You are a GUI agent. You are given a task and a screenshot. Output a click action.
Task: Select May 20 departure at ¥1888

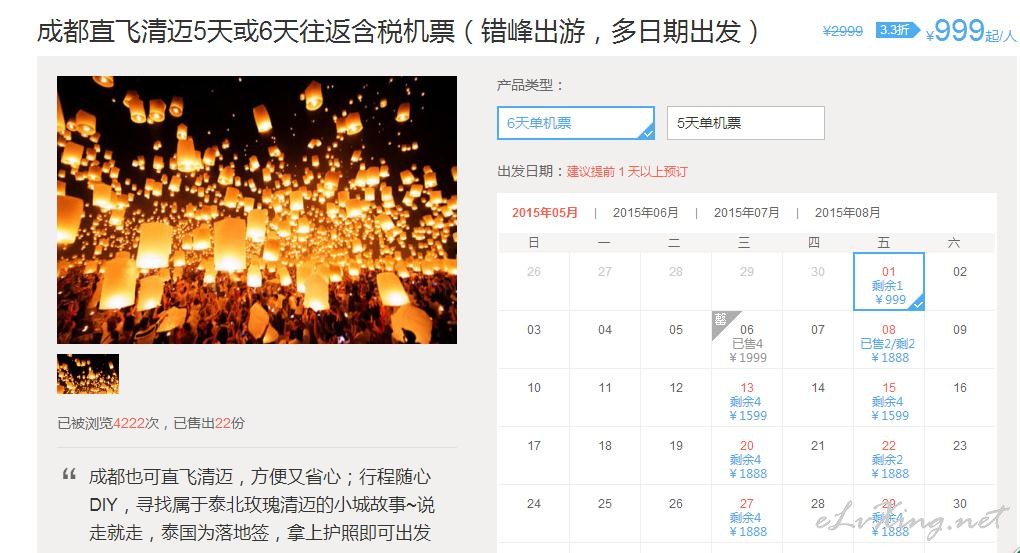(747, 455)
